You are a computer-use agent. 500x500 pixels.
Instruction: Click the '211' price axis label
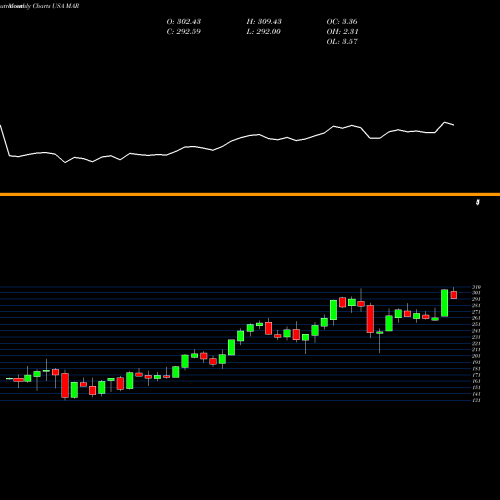tap(476, 350)
